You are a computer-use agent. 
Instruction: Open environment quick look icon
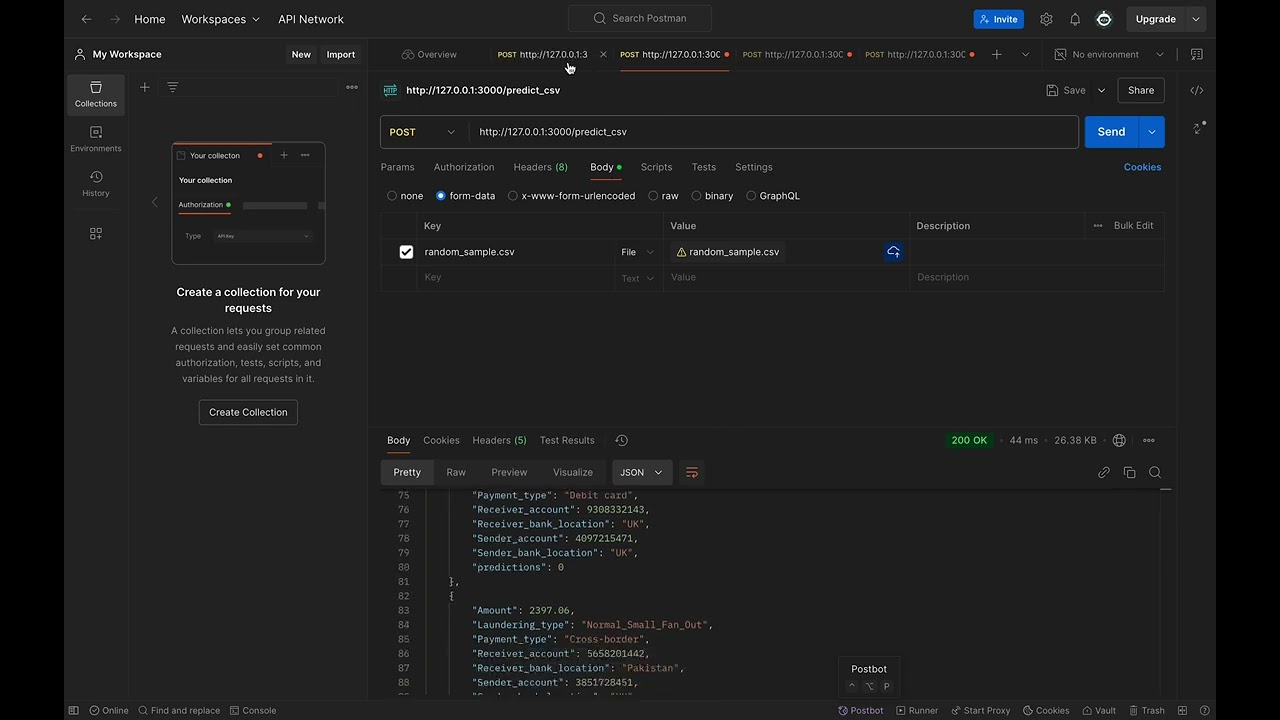coord(1197,54)
